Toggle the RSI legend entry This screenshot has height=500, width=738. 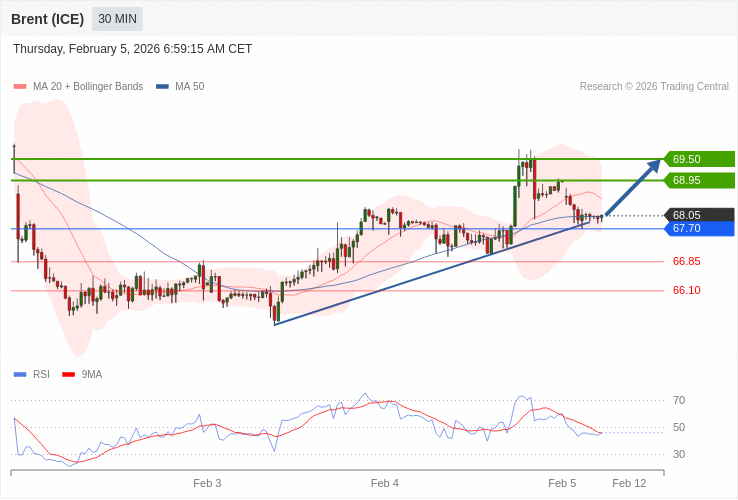[x=32, y=375]
